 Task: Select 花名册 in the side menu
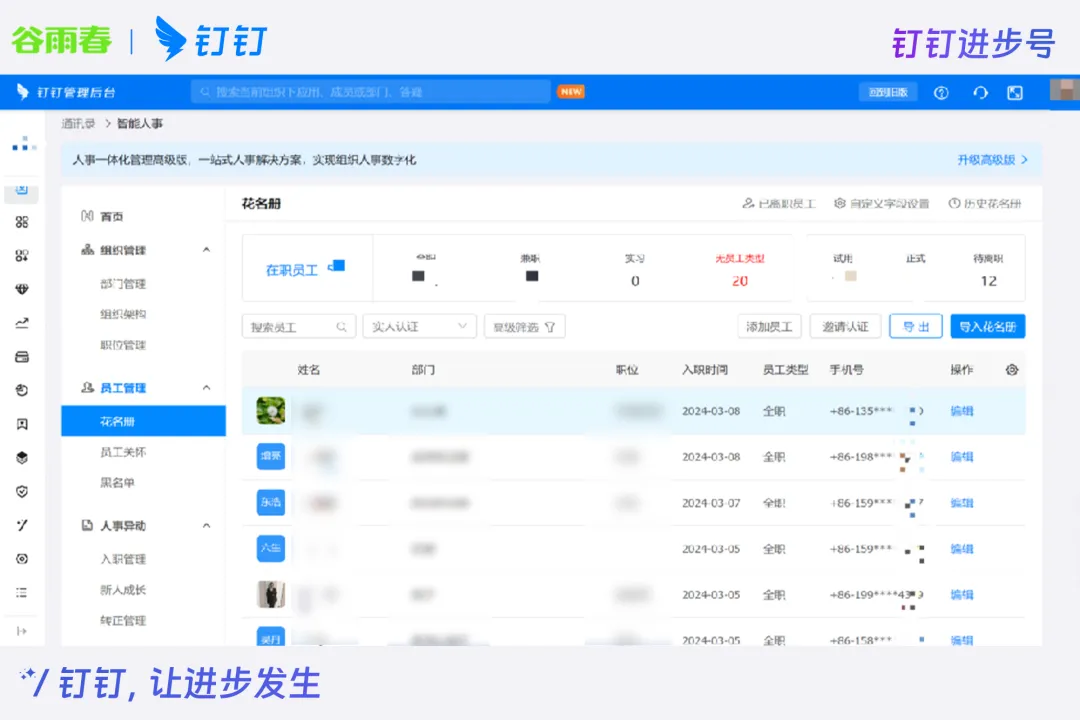click(x=143, y=421)
